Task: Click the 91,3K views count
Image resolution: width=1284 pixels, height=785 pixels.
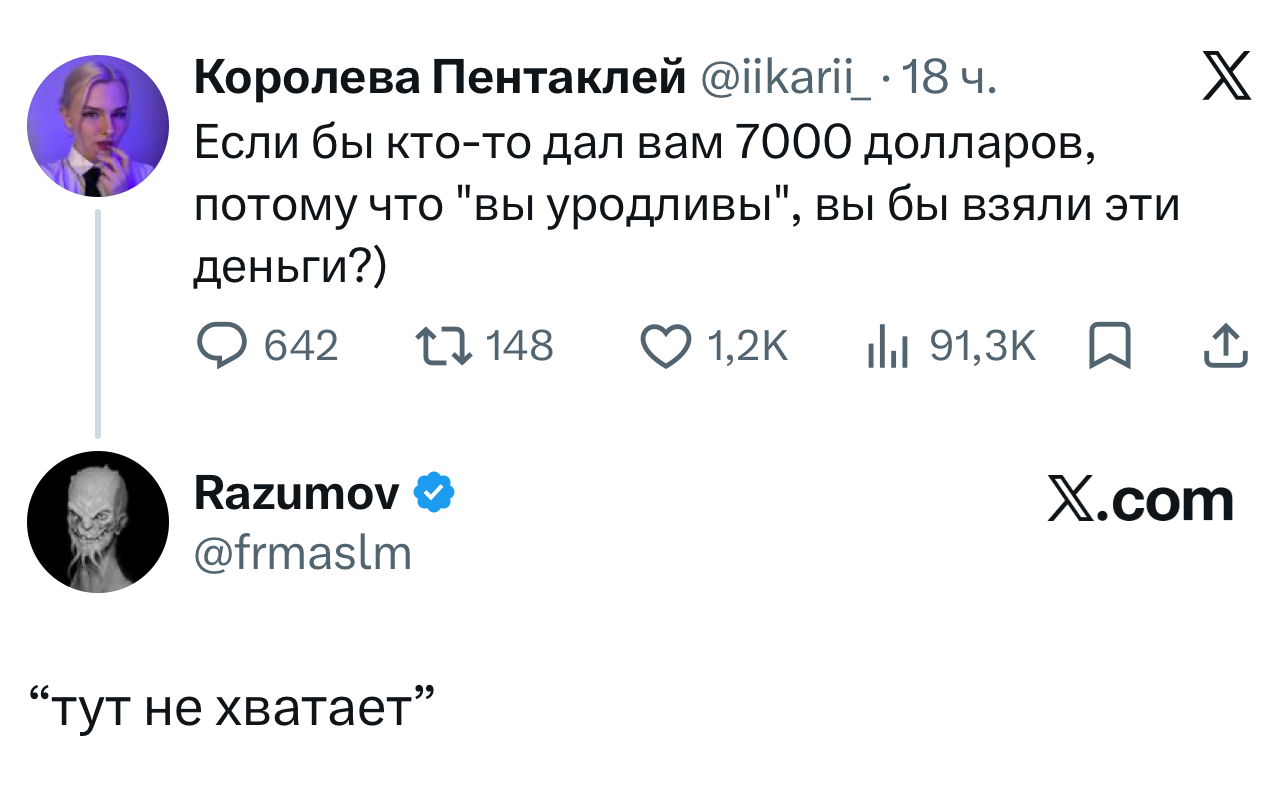Action: (x=983, y=346)
